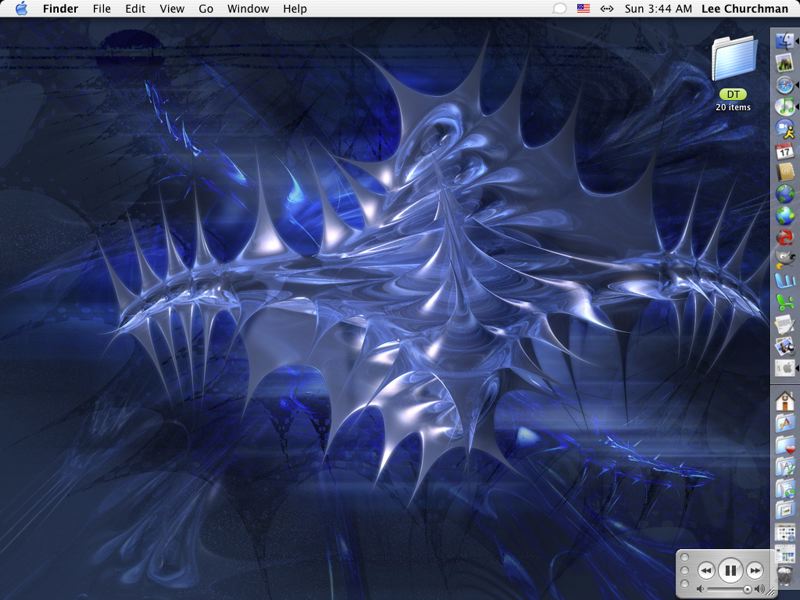The image size is (800, 600).
Task: Open the Home folder in Dock
Action: [785, 401]
